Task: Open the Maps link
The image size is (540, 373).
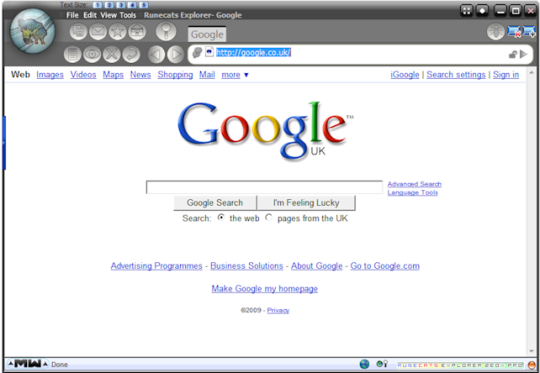Action: (113, 75)
